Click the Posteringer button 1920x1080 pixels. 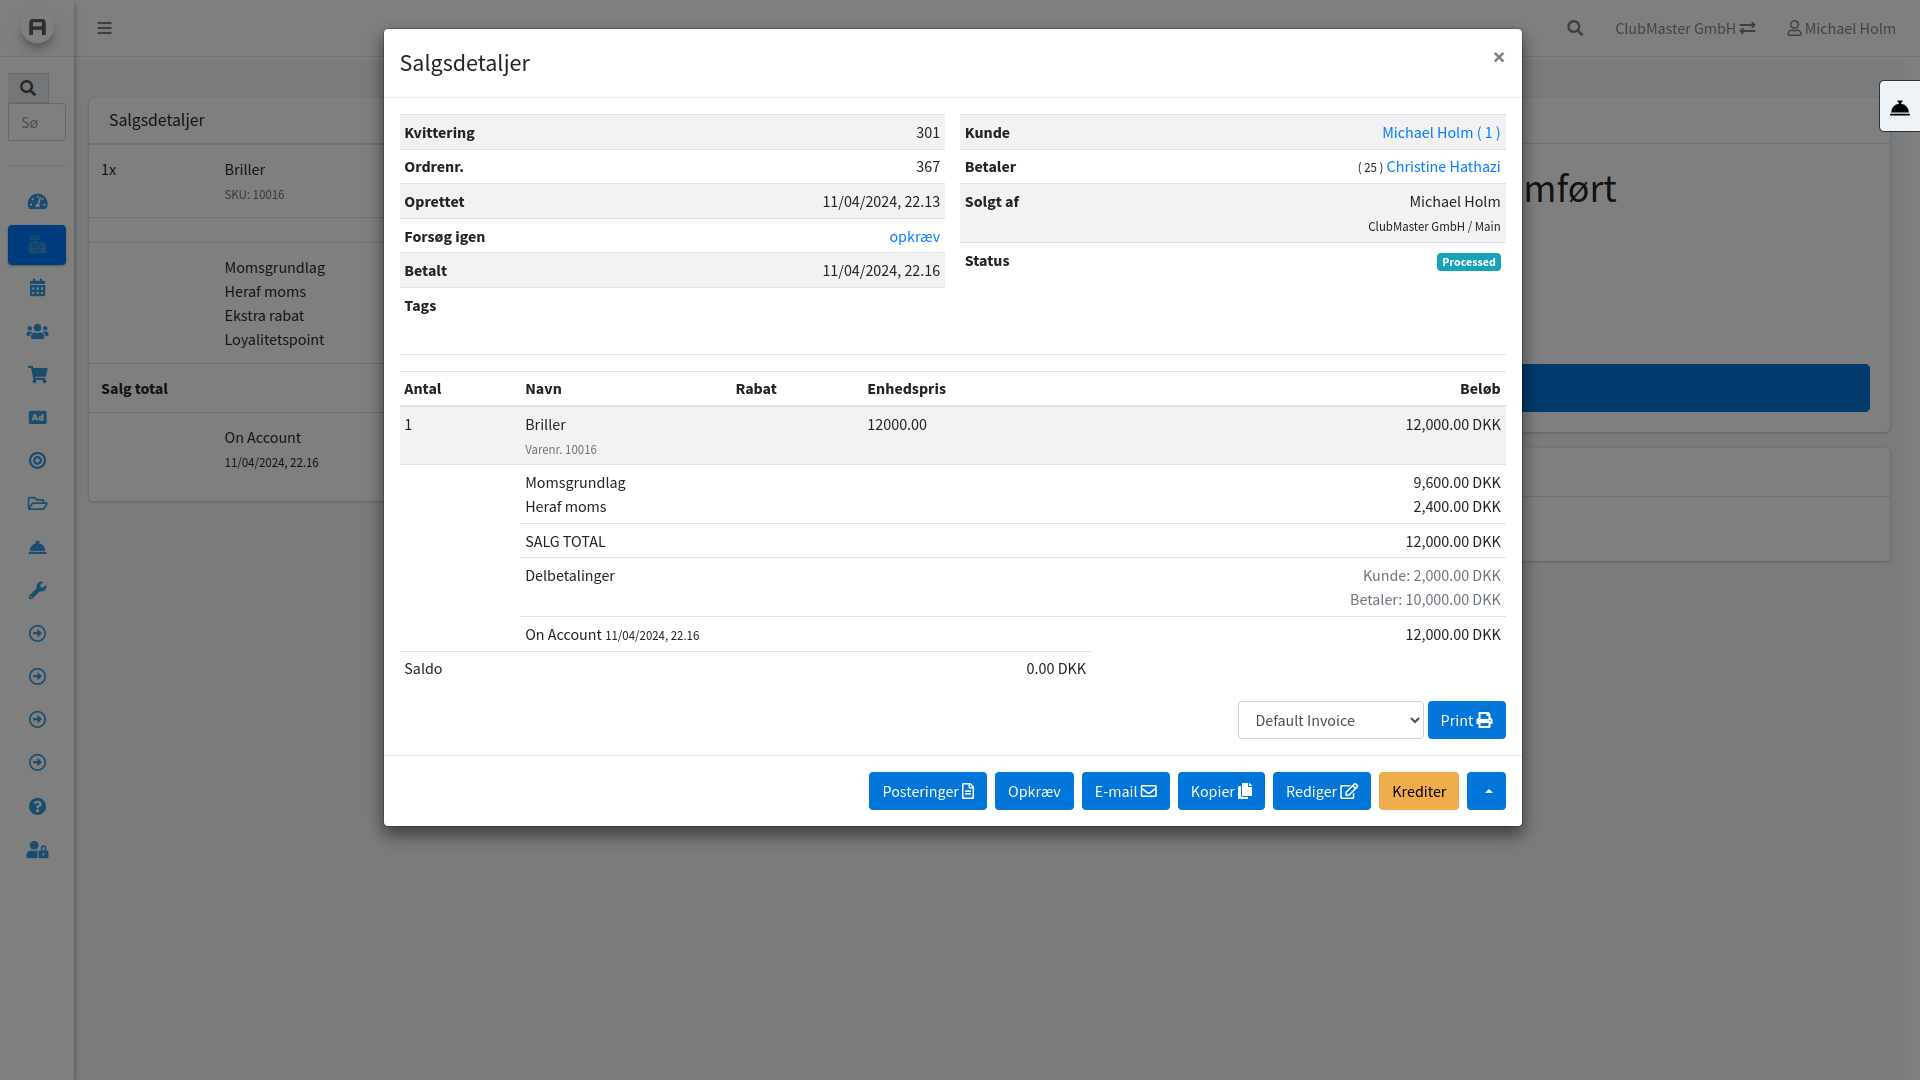click(x=927, y=791)
